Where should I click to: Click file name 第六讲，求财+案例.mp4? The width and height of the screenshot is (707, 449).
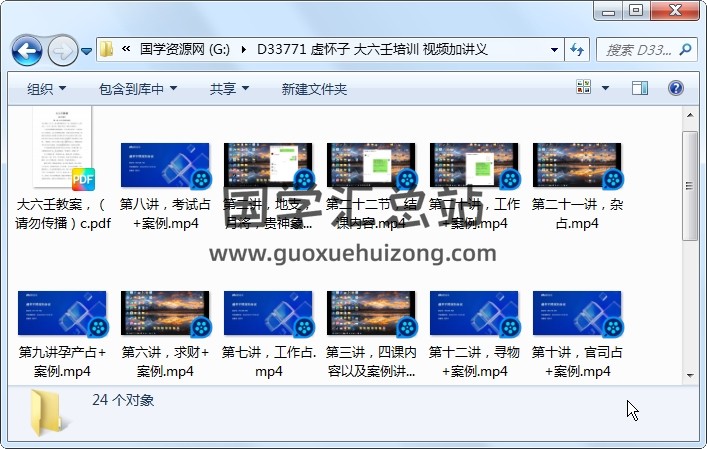coord(165,362)
